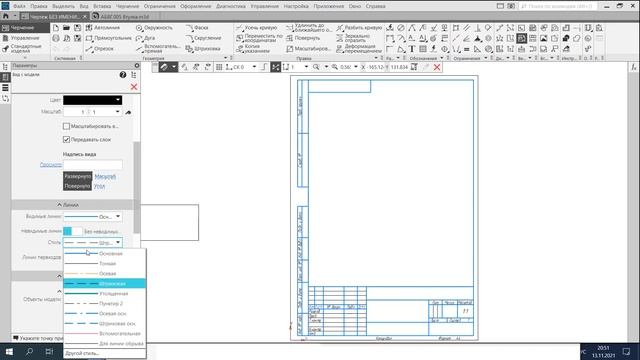Open the Файл menu
Screen dimensions: 640x360
tap(19, 6)
